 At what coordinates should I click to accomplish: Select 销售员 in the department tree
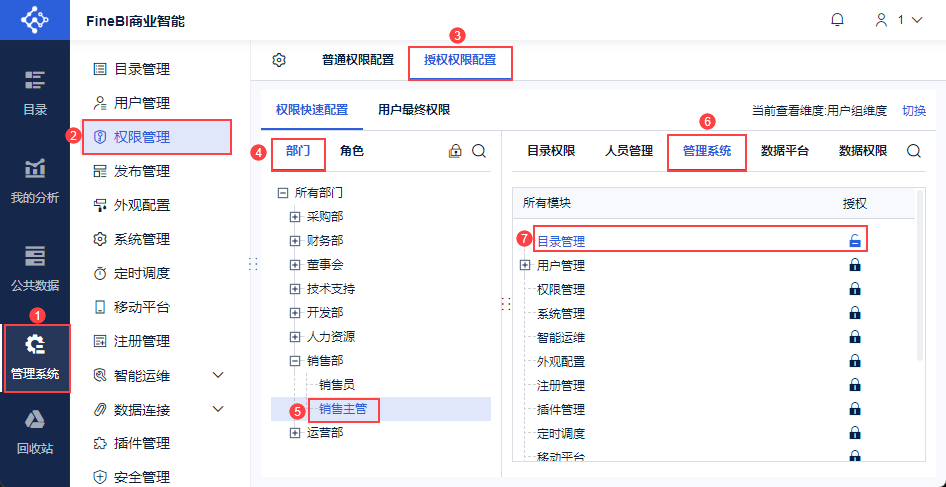[x=336, y=384]
